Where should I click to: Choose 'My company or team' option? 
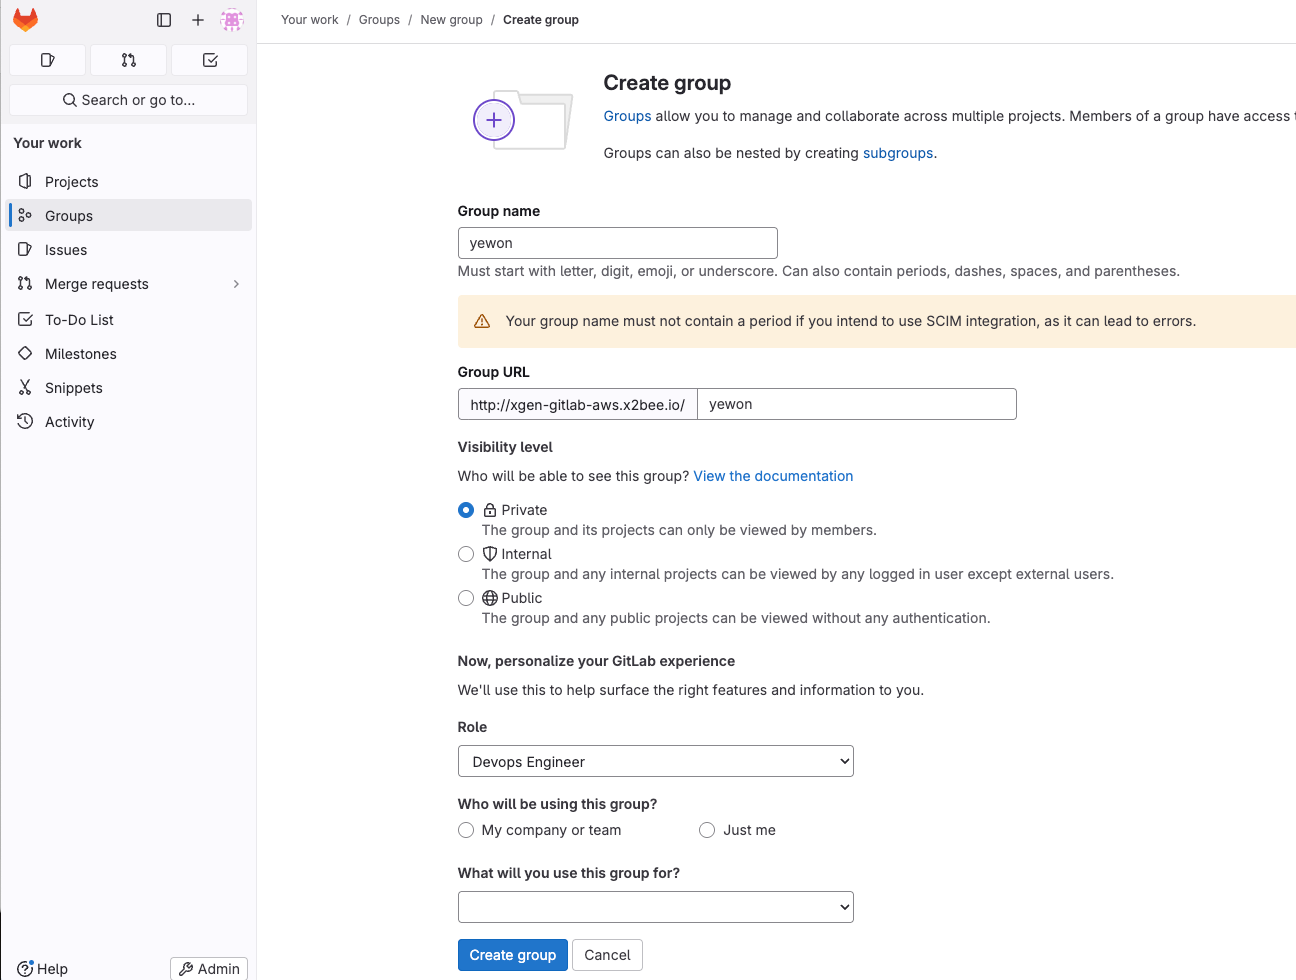point(466,830)
